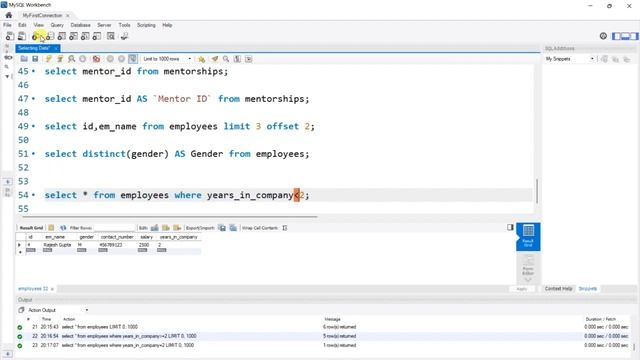Screen dimensions: 640x360
Task: Open the Tools menu
Action: [x=124, y=25]
